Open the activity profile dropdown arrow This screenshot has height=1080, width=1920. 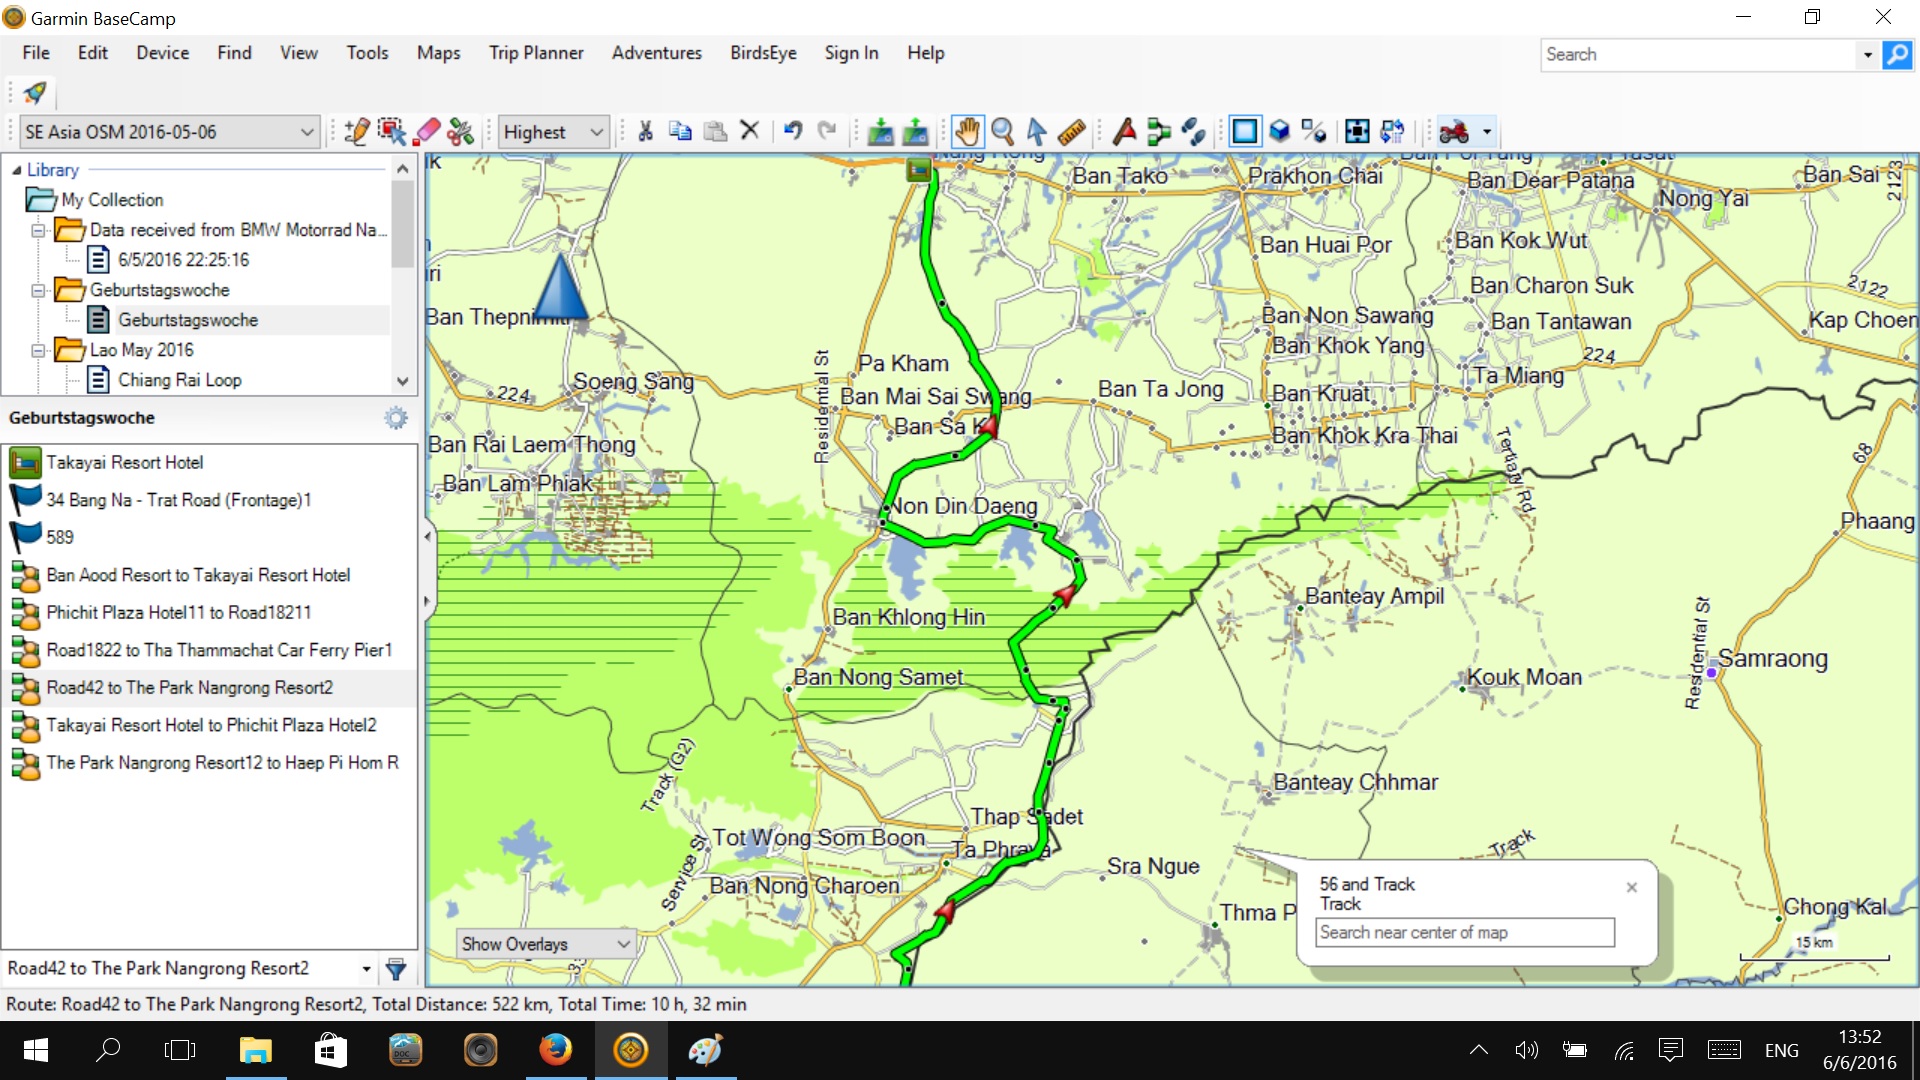(1487, 132)
